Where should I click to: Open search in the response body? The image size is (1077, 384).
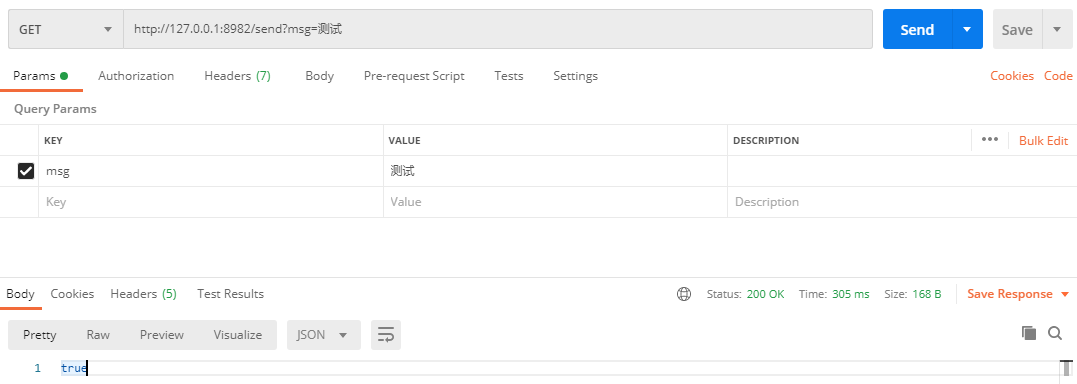(x=1055, y=333)
